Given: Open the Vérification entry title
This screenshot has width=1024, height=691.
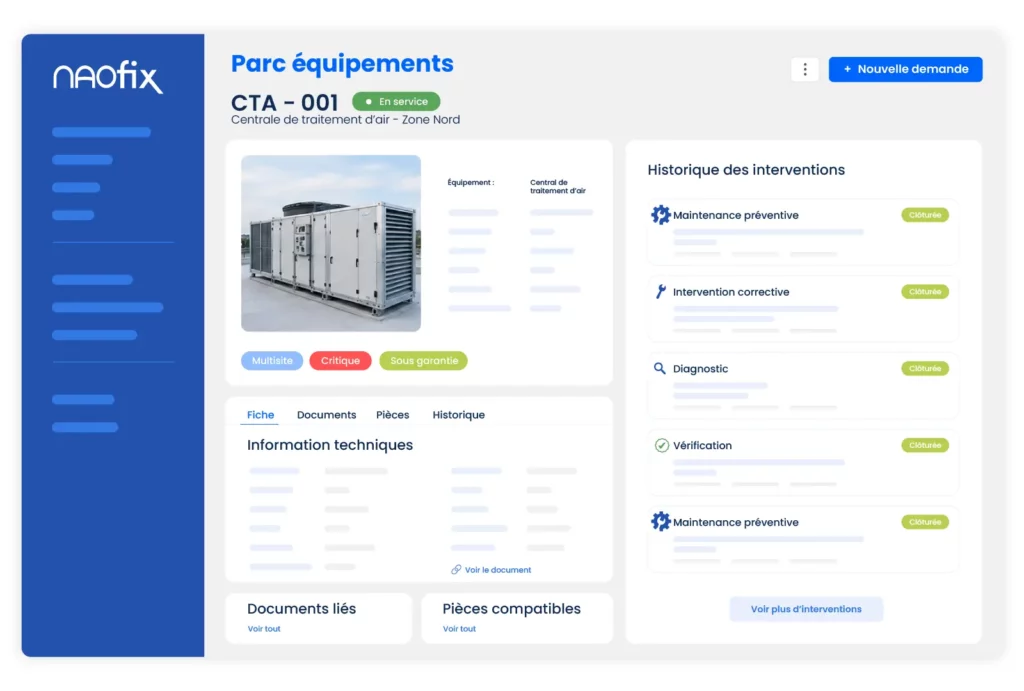Looking at the screenshot, I should pos(702,445).
